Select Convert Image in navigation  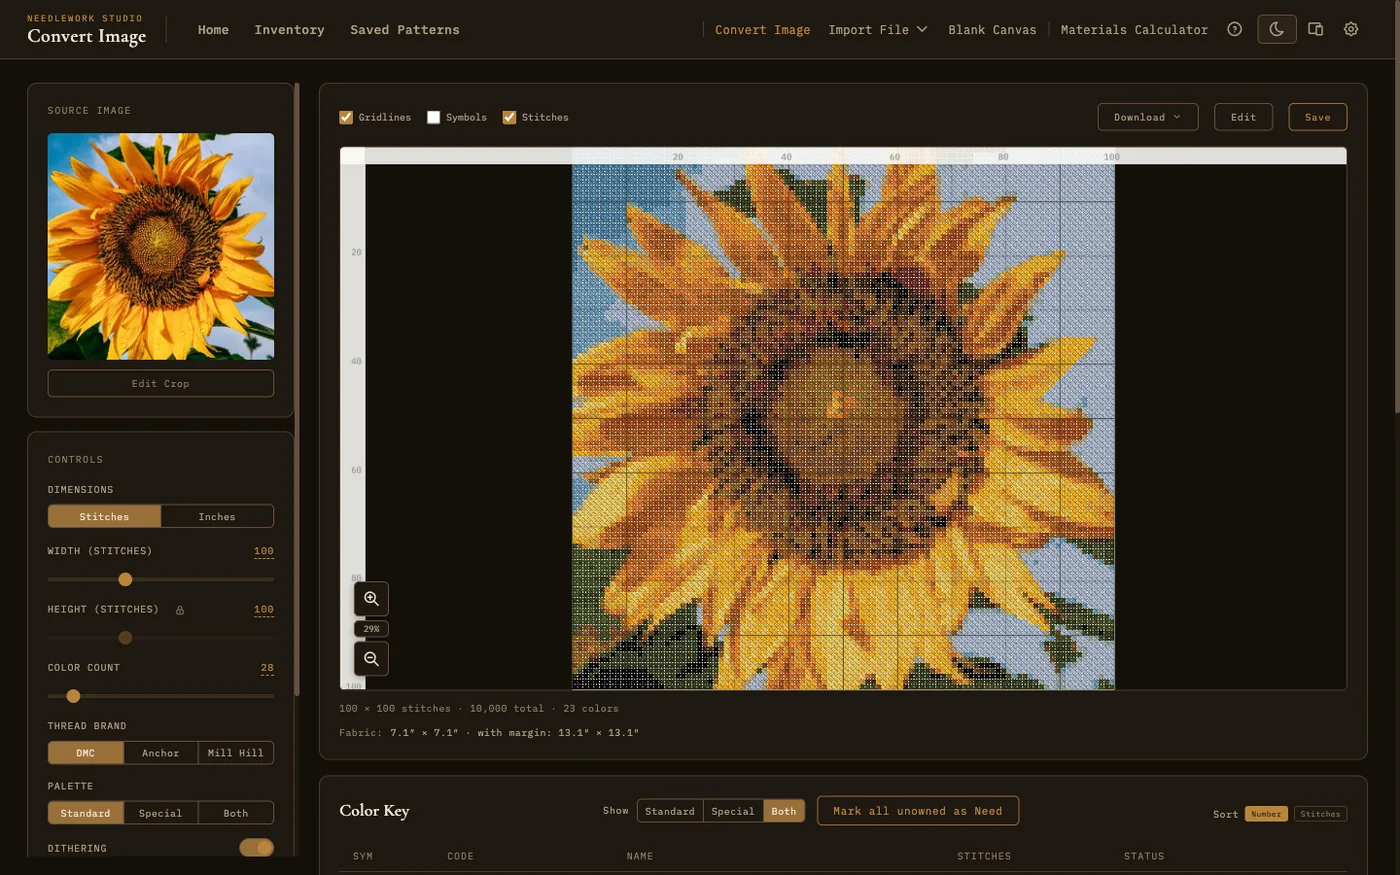coord(762,30)
